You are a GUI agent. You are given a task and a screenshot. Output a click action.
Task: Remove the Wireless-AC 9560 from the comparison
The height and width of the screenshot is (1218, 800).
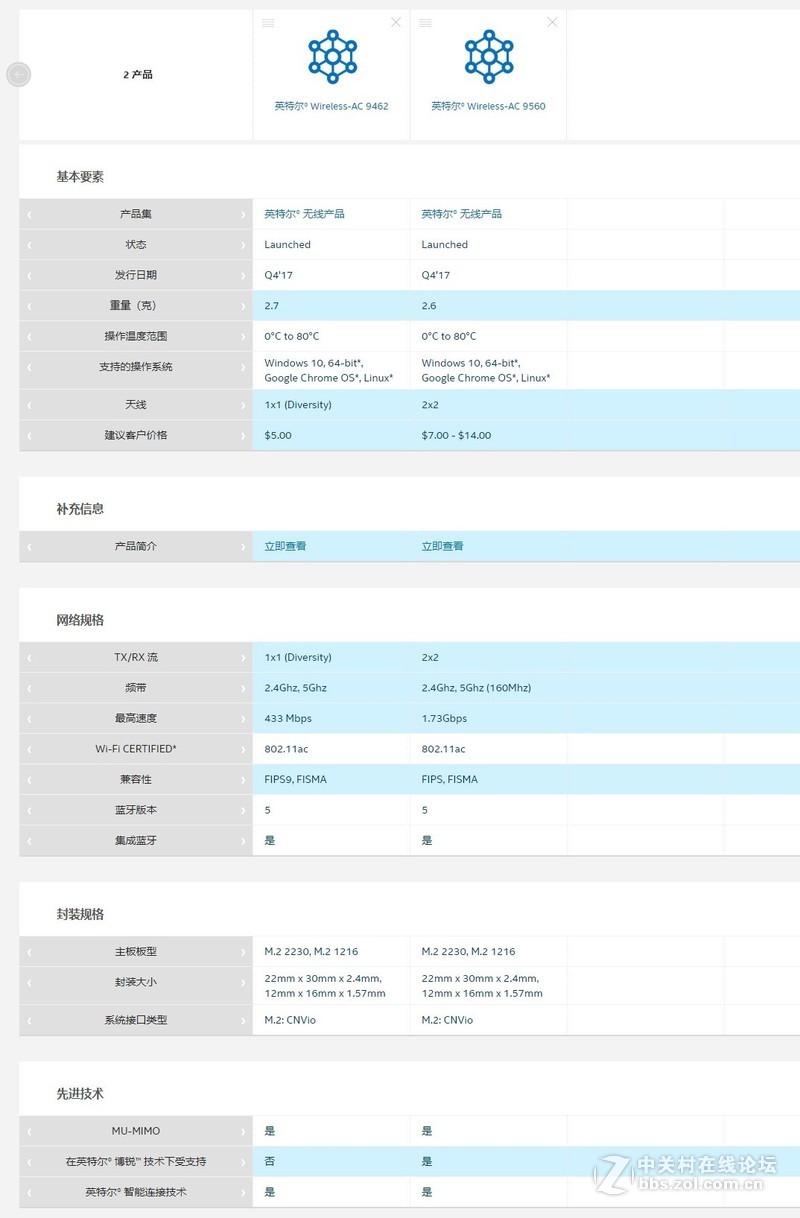(x=551, y=21)
